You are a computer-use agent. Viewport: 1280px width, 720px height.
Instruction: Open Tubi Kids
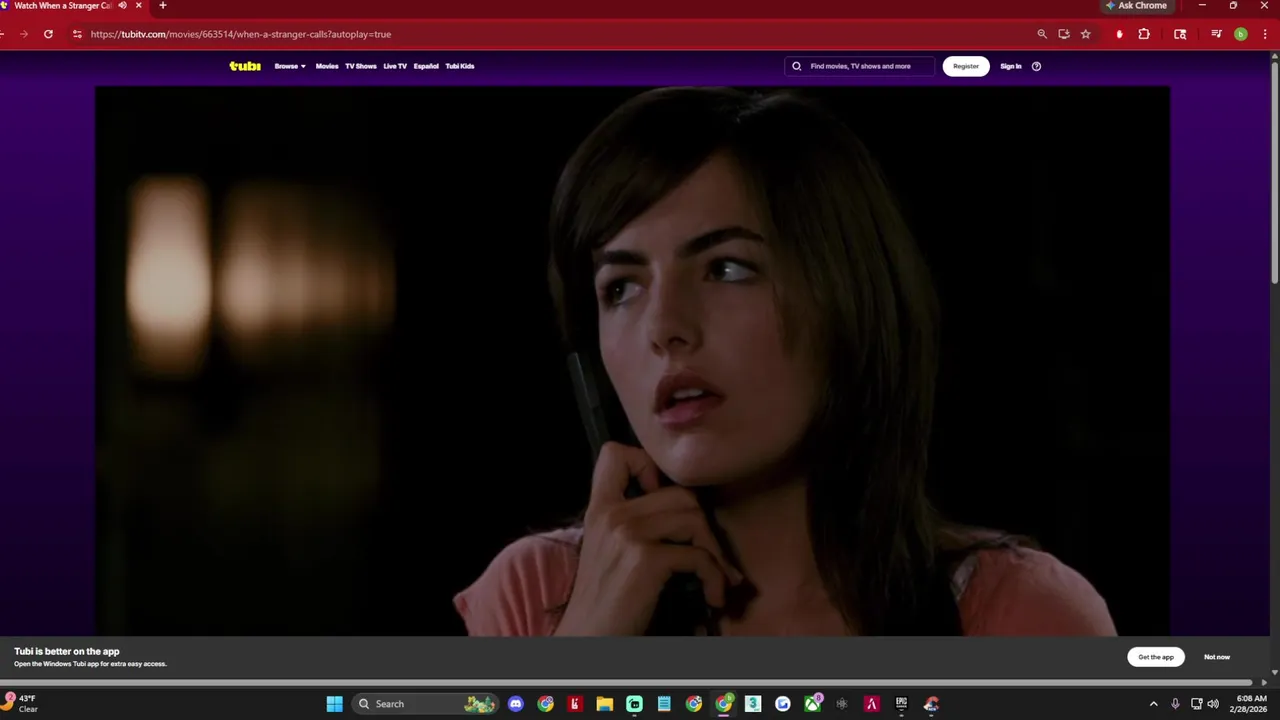pos(460,66)
